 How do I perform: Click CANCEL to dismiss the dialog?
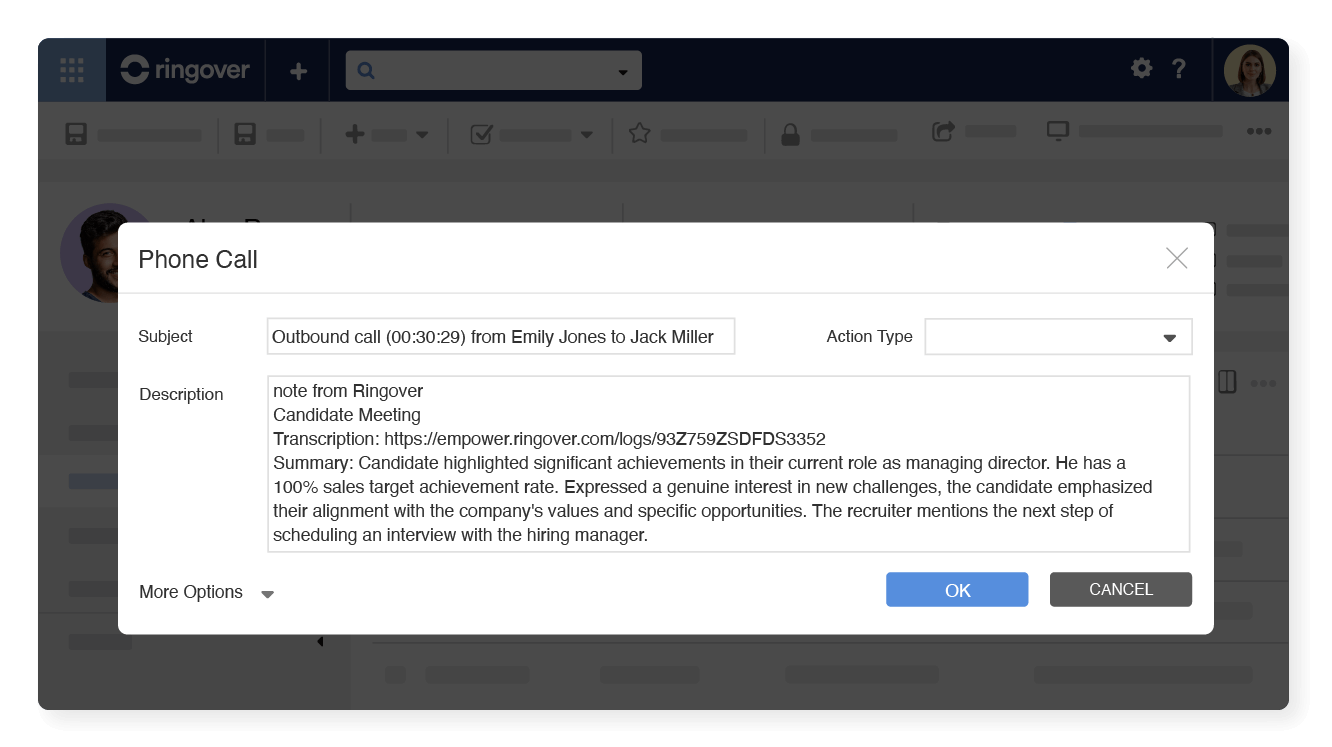pos(1120,589)
